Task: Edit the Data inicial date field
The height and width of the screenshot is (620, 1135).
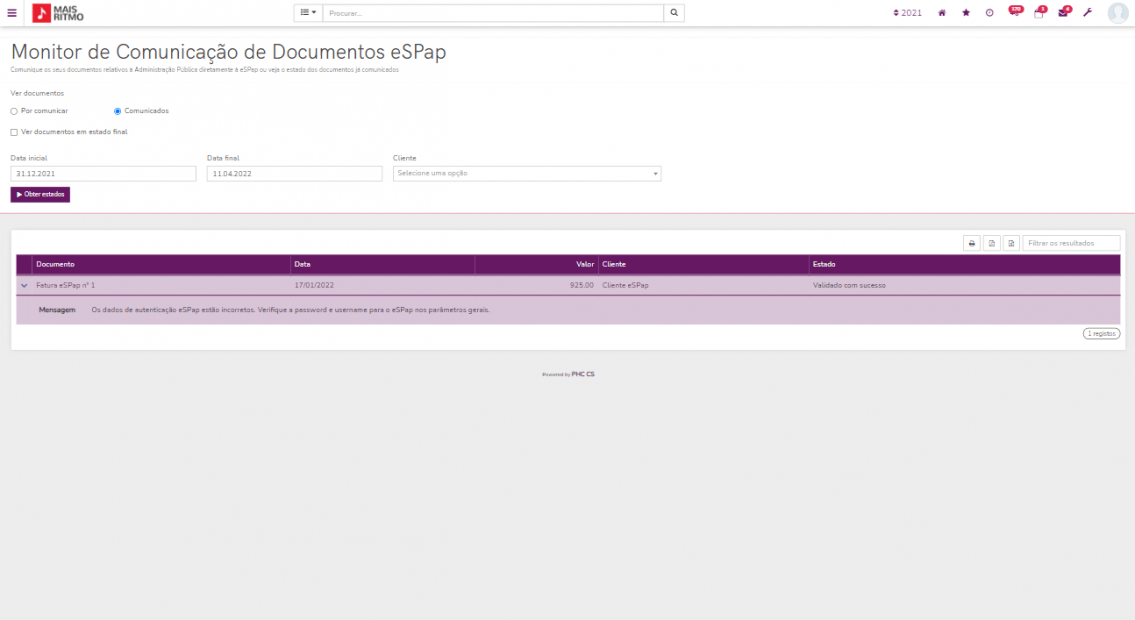Action: (x=103, y=174)
